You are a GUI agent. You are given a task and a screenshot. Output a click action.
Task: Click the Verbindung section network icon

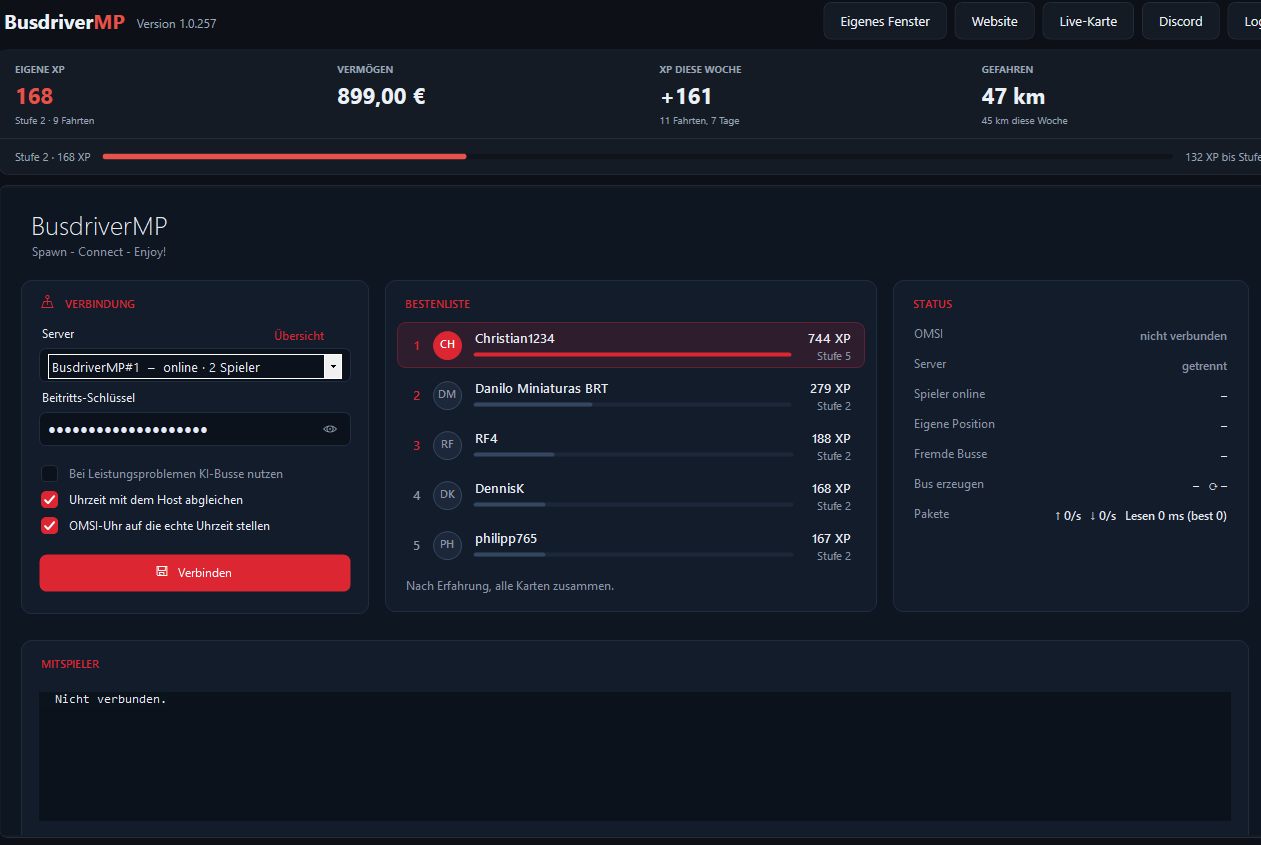pos(47,302)
